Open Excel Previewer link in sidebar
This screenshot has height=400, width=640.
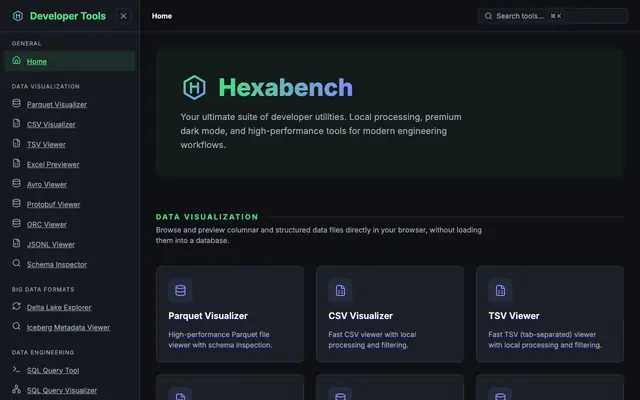[x=53, y=164]
